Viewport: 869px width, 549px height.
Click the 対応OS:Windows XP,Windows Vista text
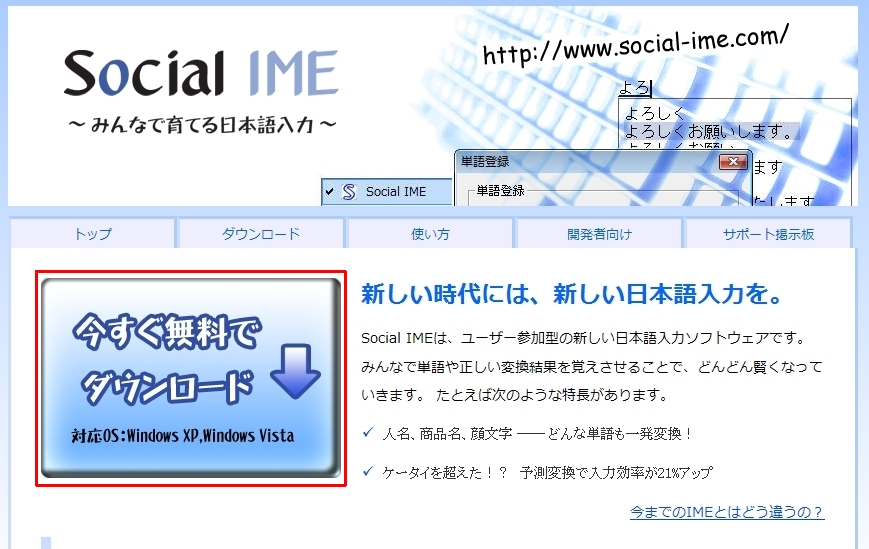(183, 436)
